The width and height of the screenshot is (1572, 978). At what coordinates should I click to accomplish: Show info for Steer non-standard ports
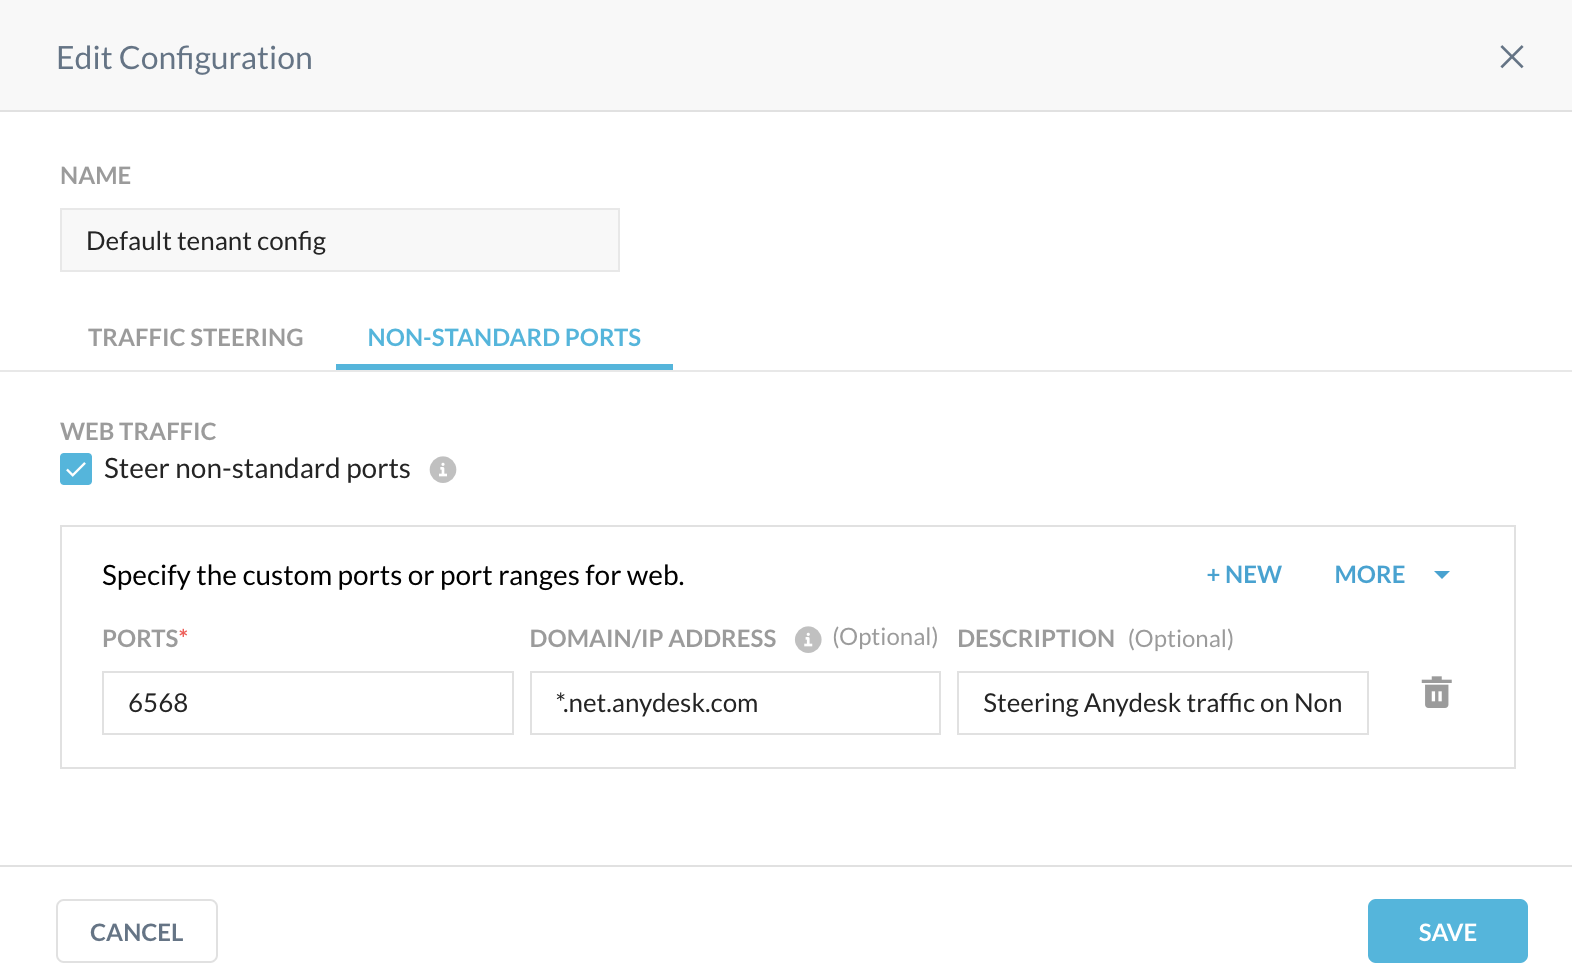(x=443, y=469)
